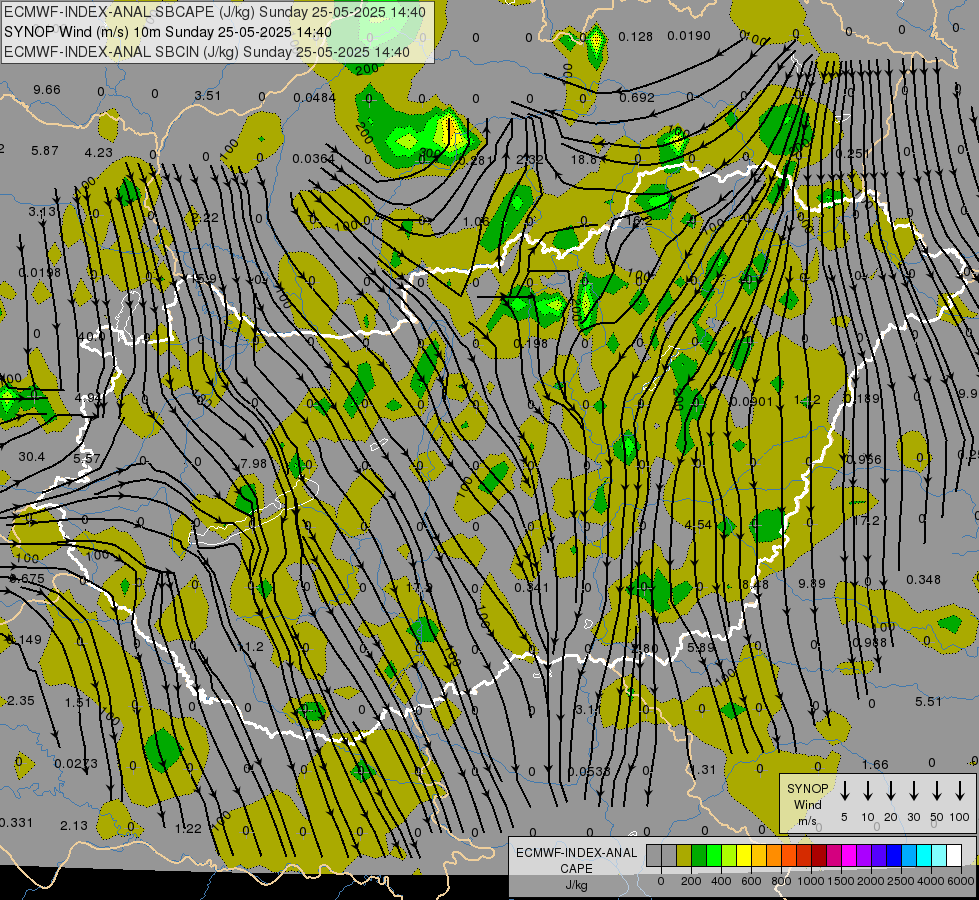979x900 pixels.
Task: Click the 1000 tick label on CAPE scale
Action: click(x=810, y=881)
